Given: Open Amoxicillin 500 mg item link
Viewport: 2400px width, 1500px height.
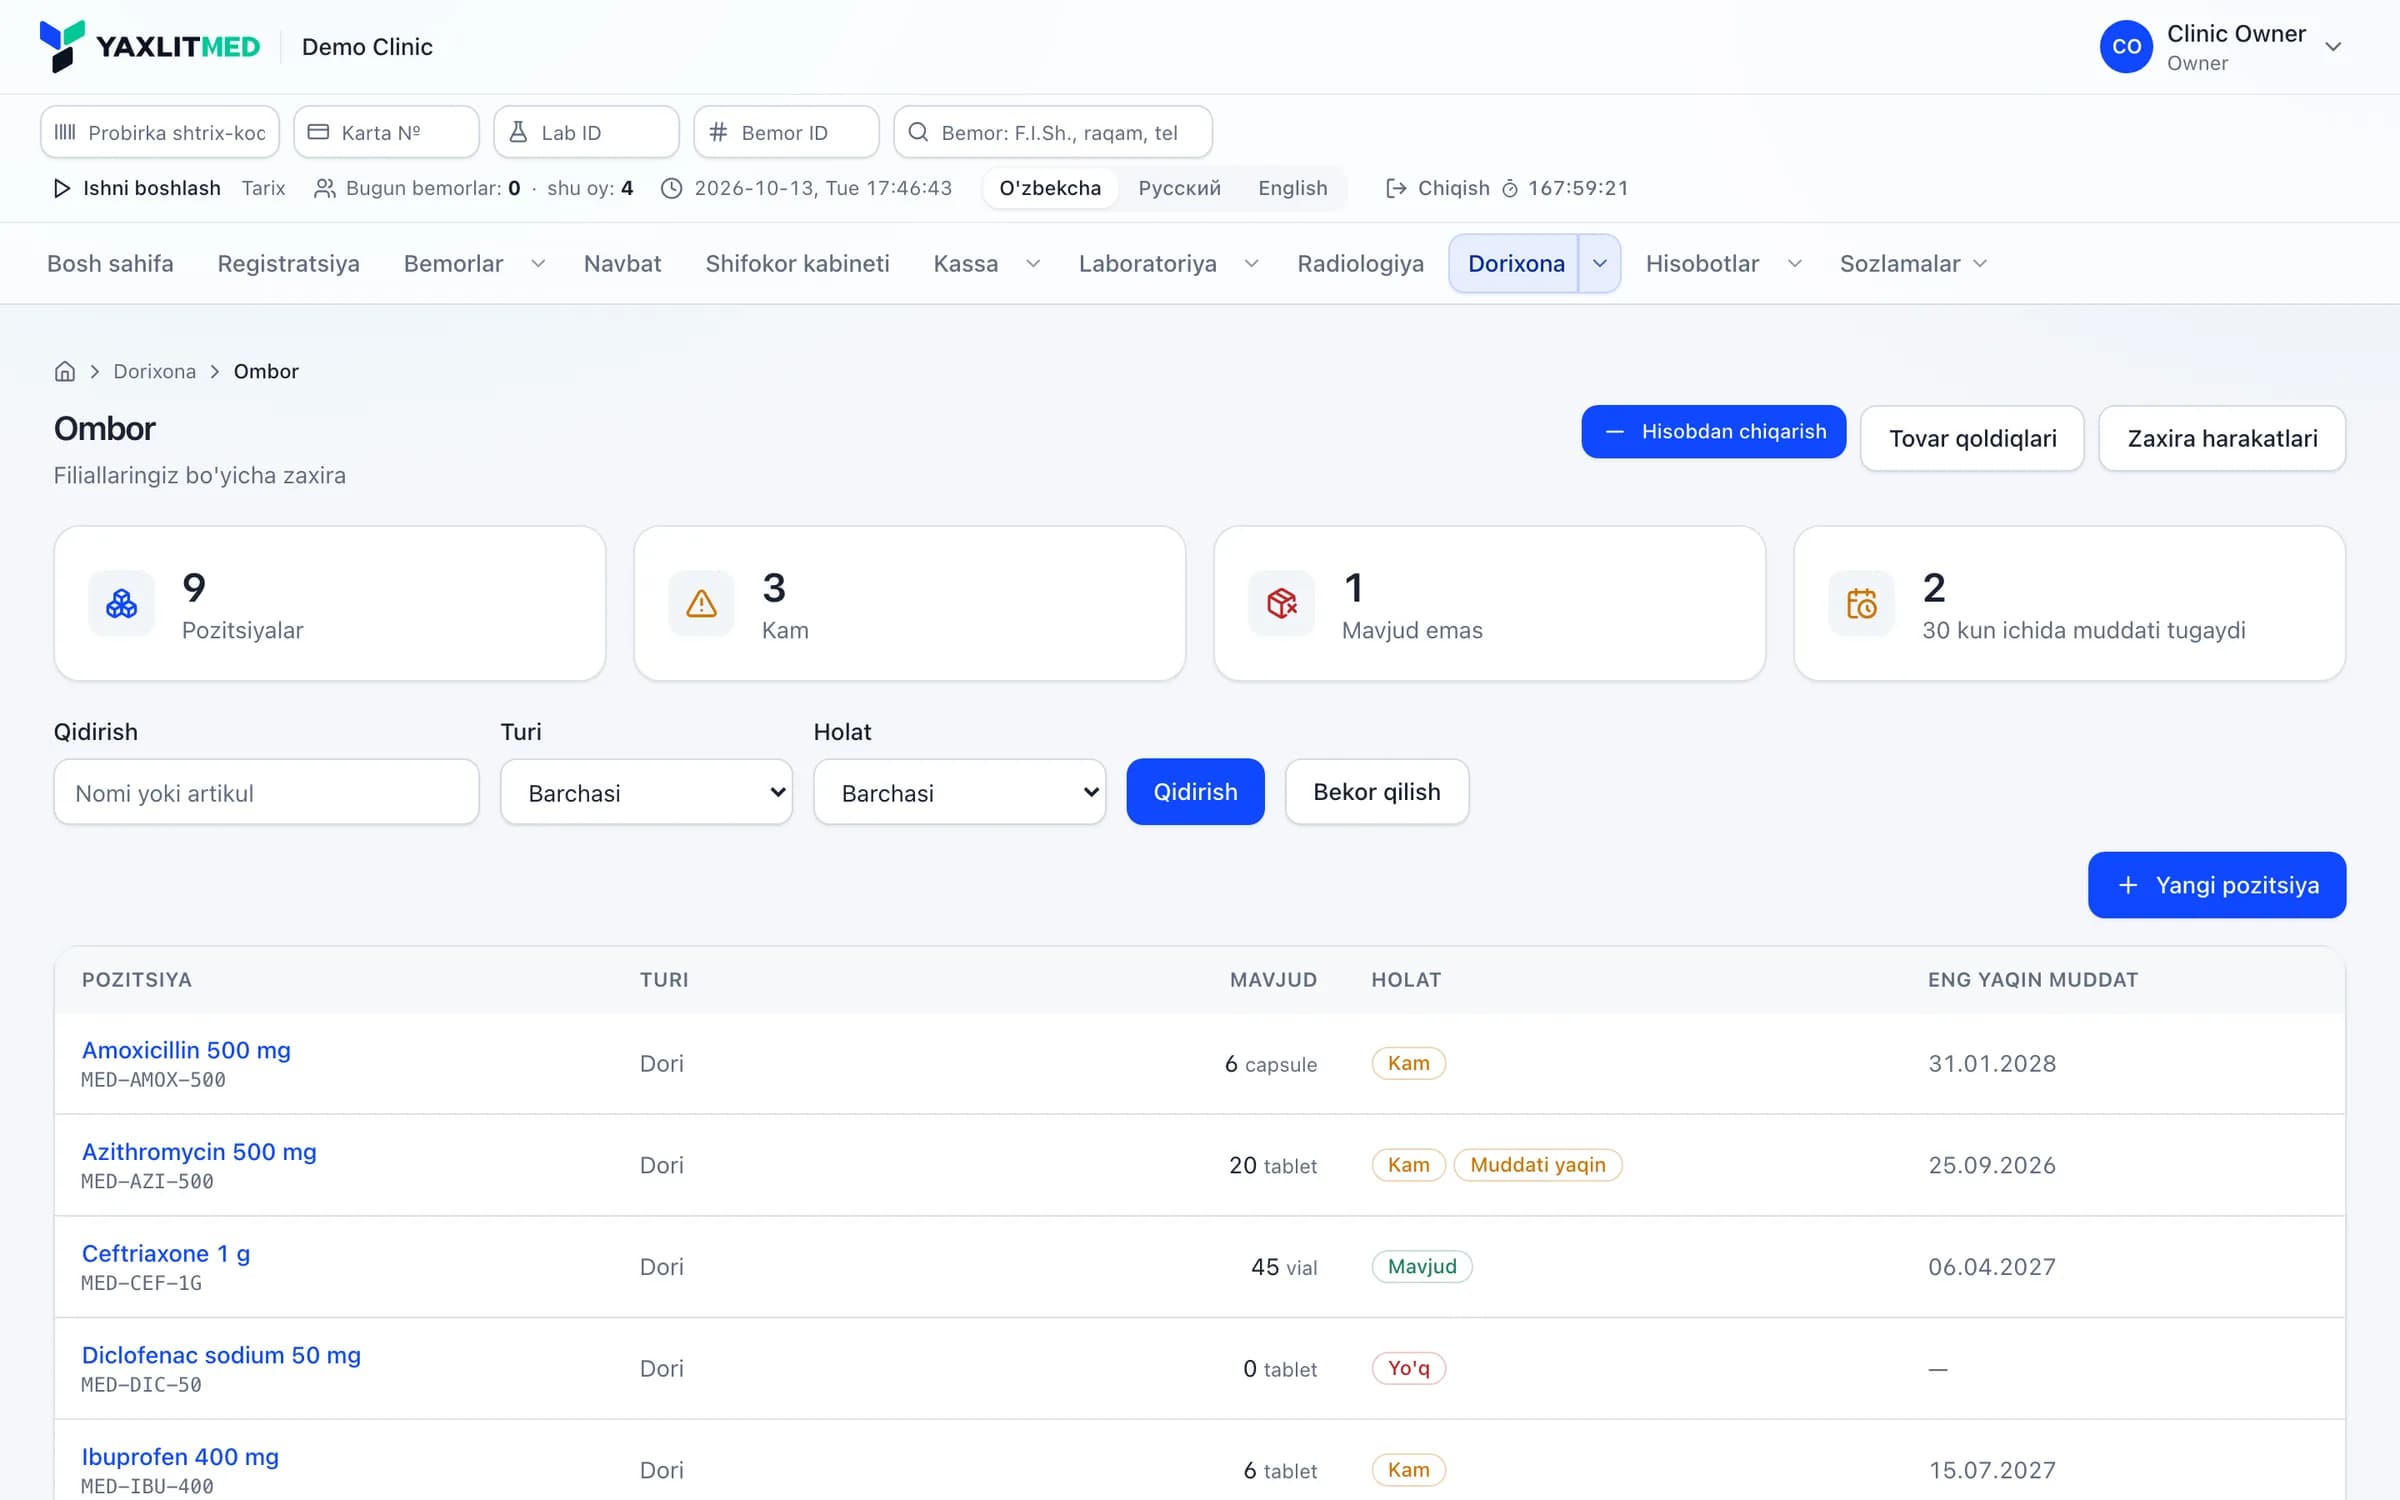Looking at the screenshot, I should 186,1050.
